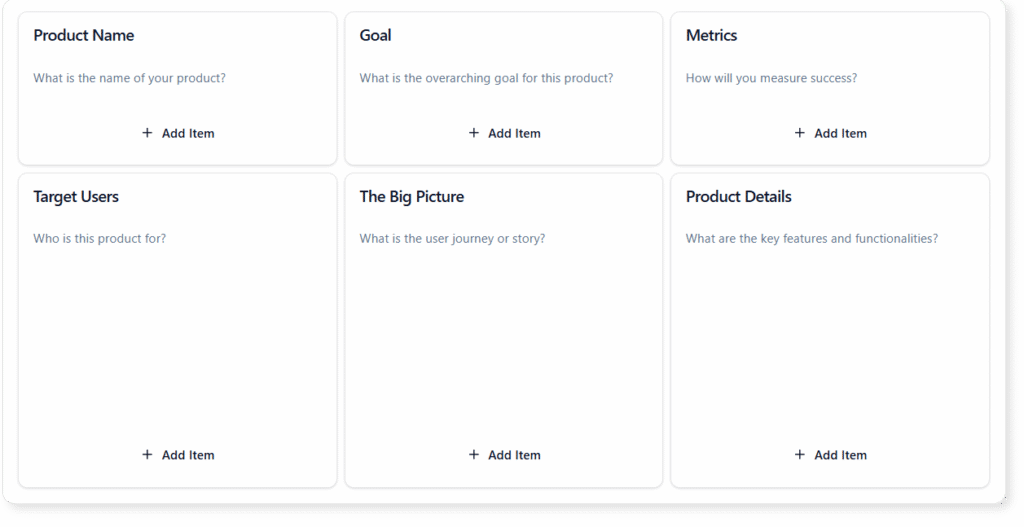Select the "user journey or story" prompt text
Screen dimensions: 1024x527
[x=453, y=239]
